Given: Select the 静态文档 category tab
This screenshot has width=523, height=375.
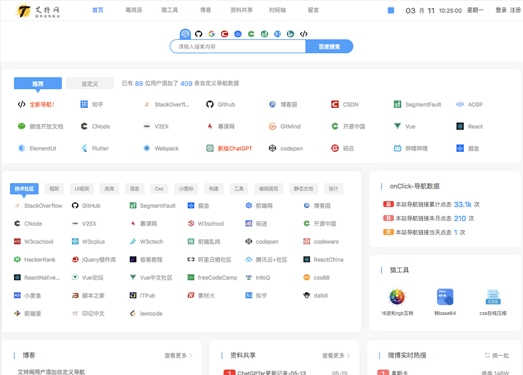Looking at the screenshot, I should coord(304,189).
